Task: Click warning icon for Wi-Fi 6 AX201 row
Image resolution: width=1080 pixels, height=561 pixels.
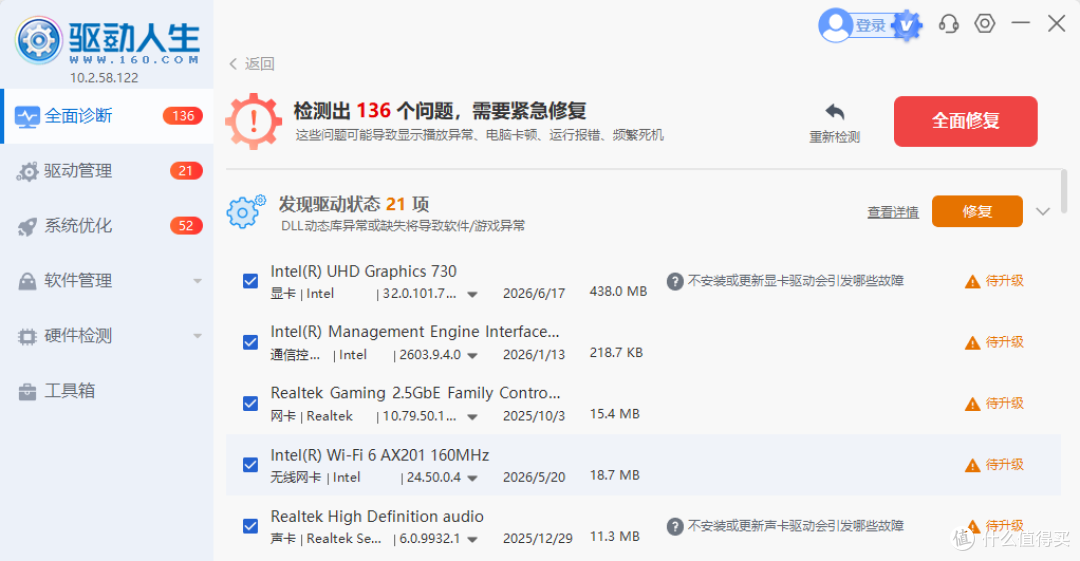Action: coord(973,466)
